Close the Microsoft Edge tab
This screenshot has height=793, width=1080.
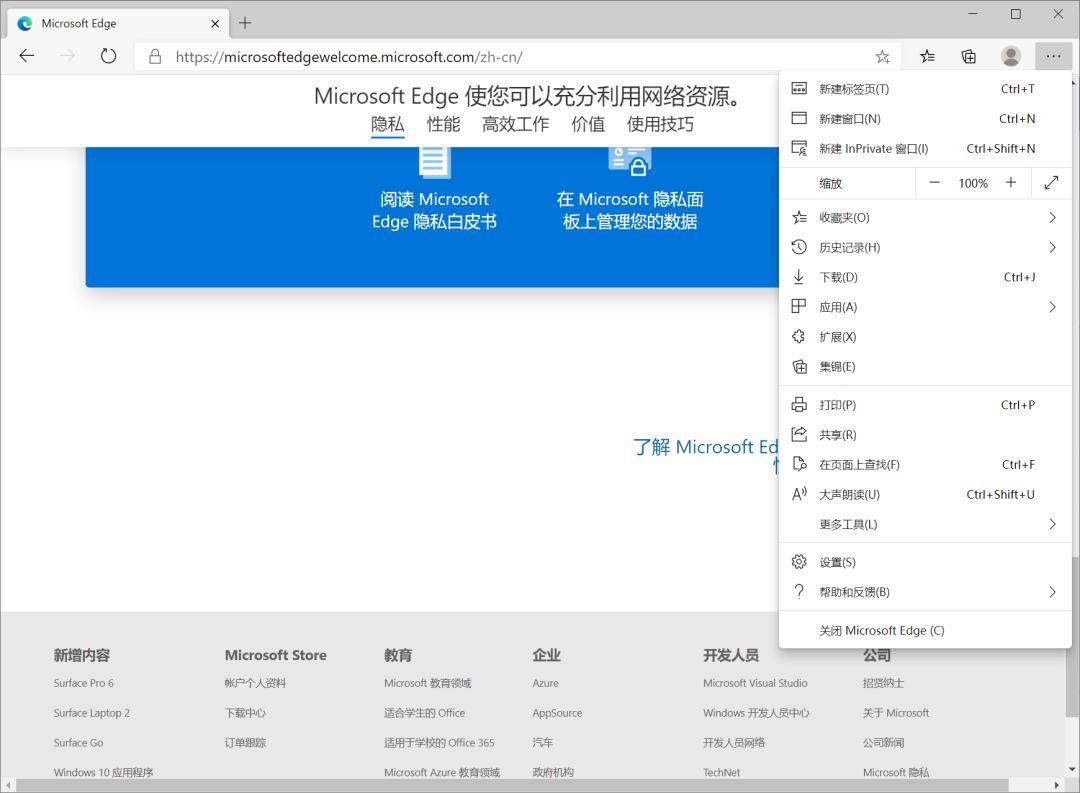coord(215,23)
